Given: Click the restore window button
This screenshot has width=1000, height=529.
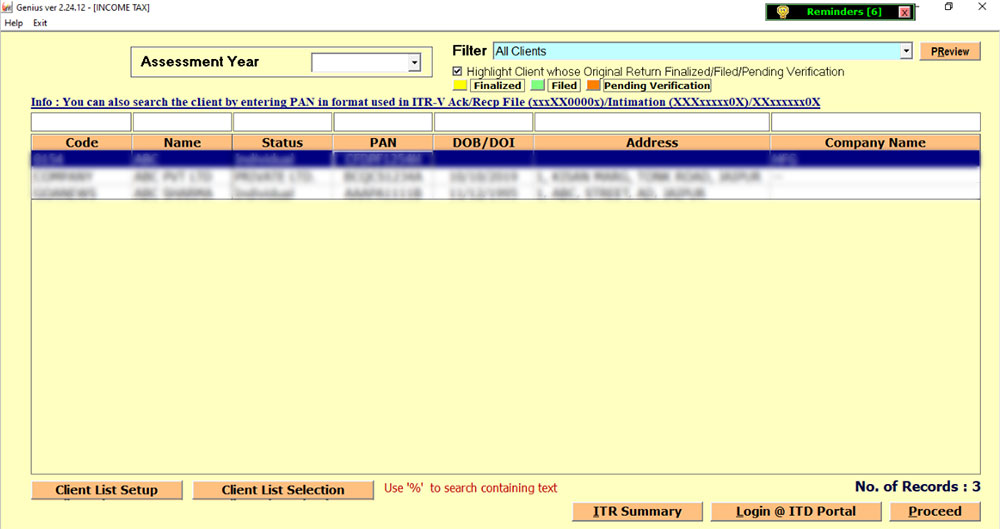Looking at the screenshot, I should (948, 7).
